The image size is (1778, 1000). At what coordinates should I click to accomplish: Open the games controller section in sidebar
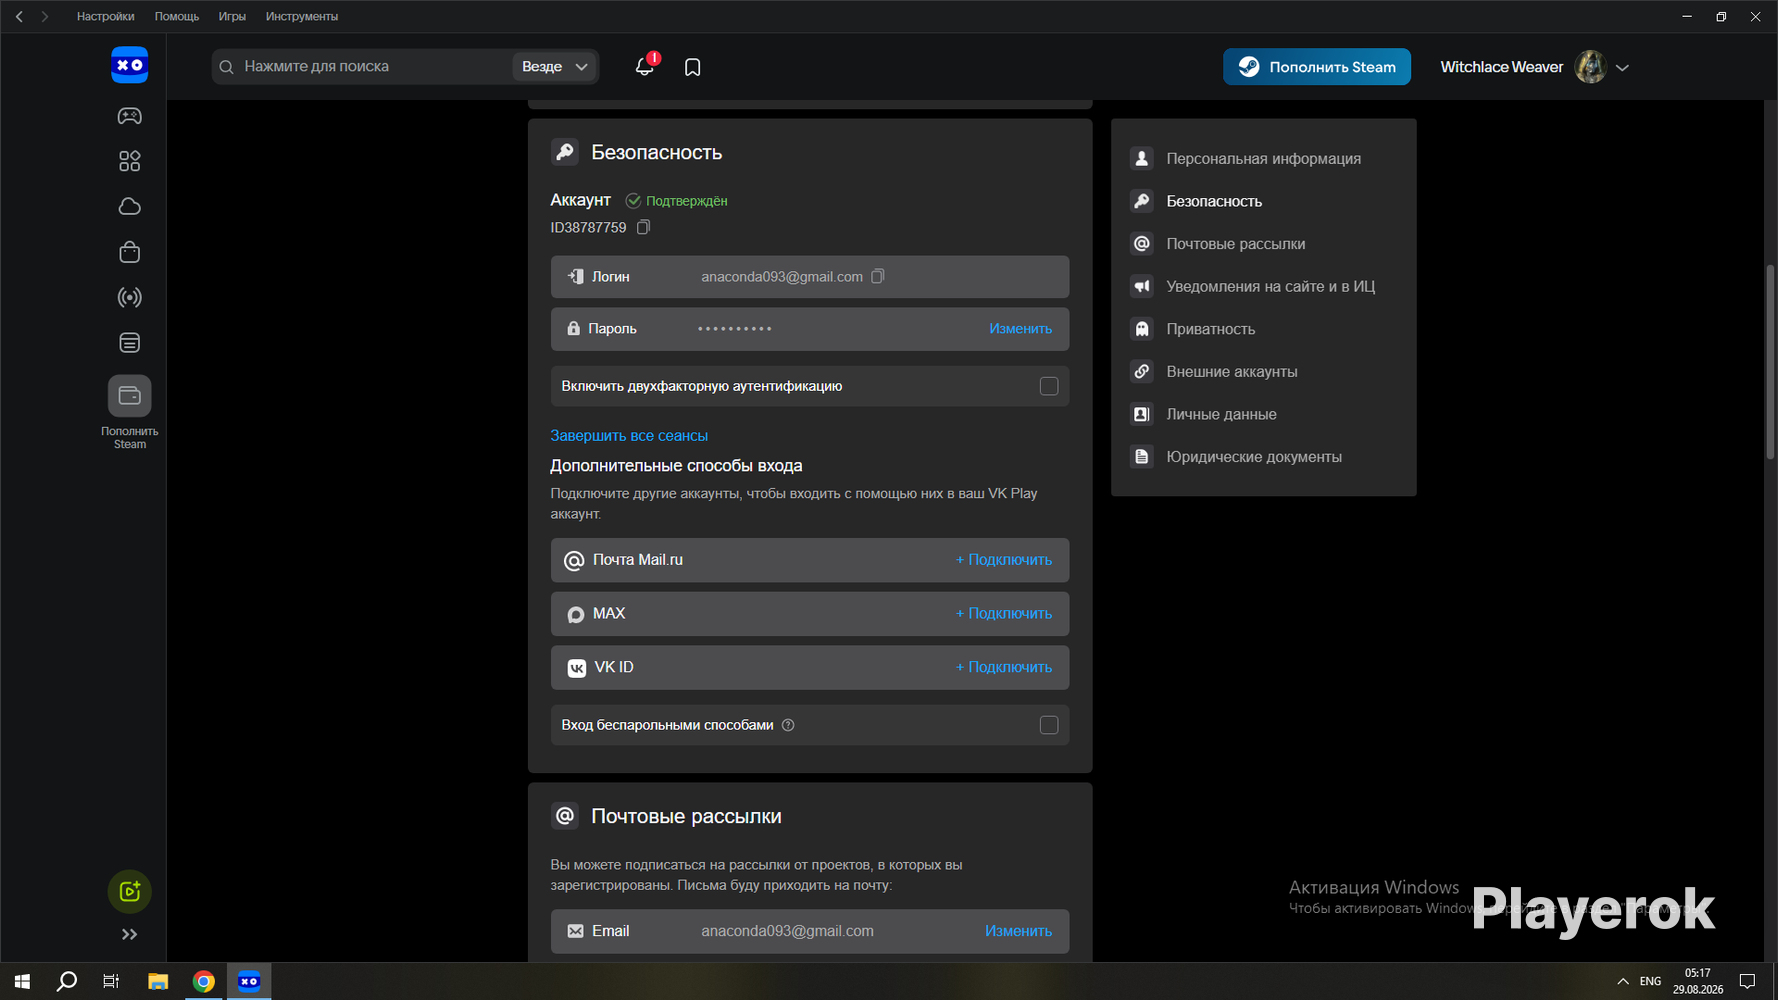point(130,116)
